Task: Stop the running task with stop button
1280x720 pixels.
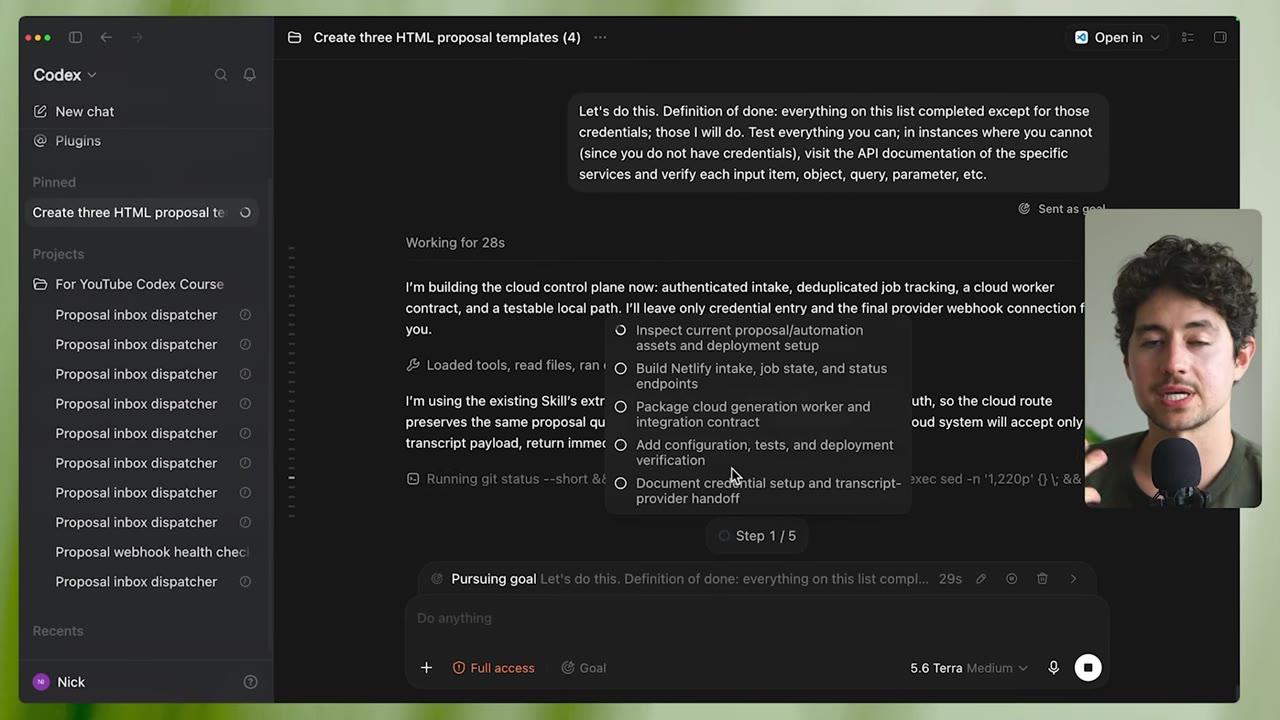Action: [1088, 668]
